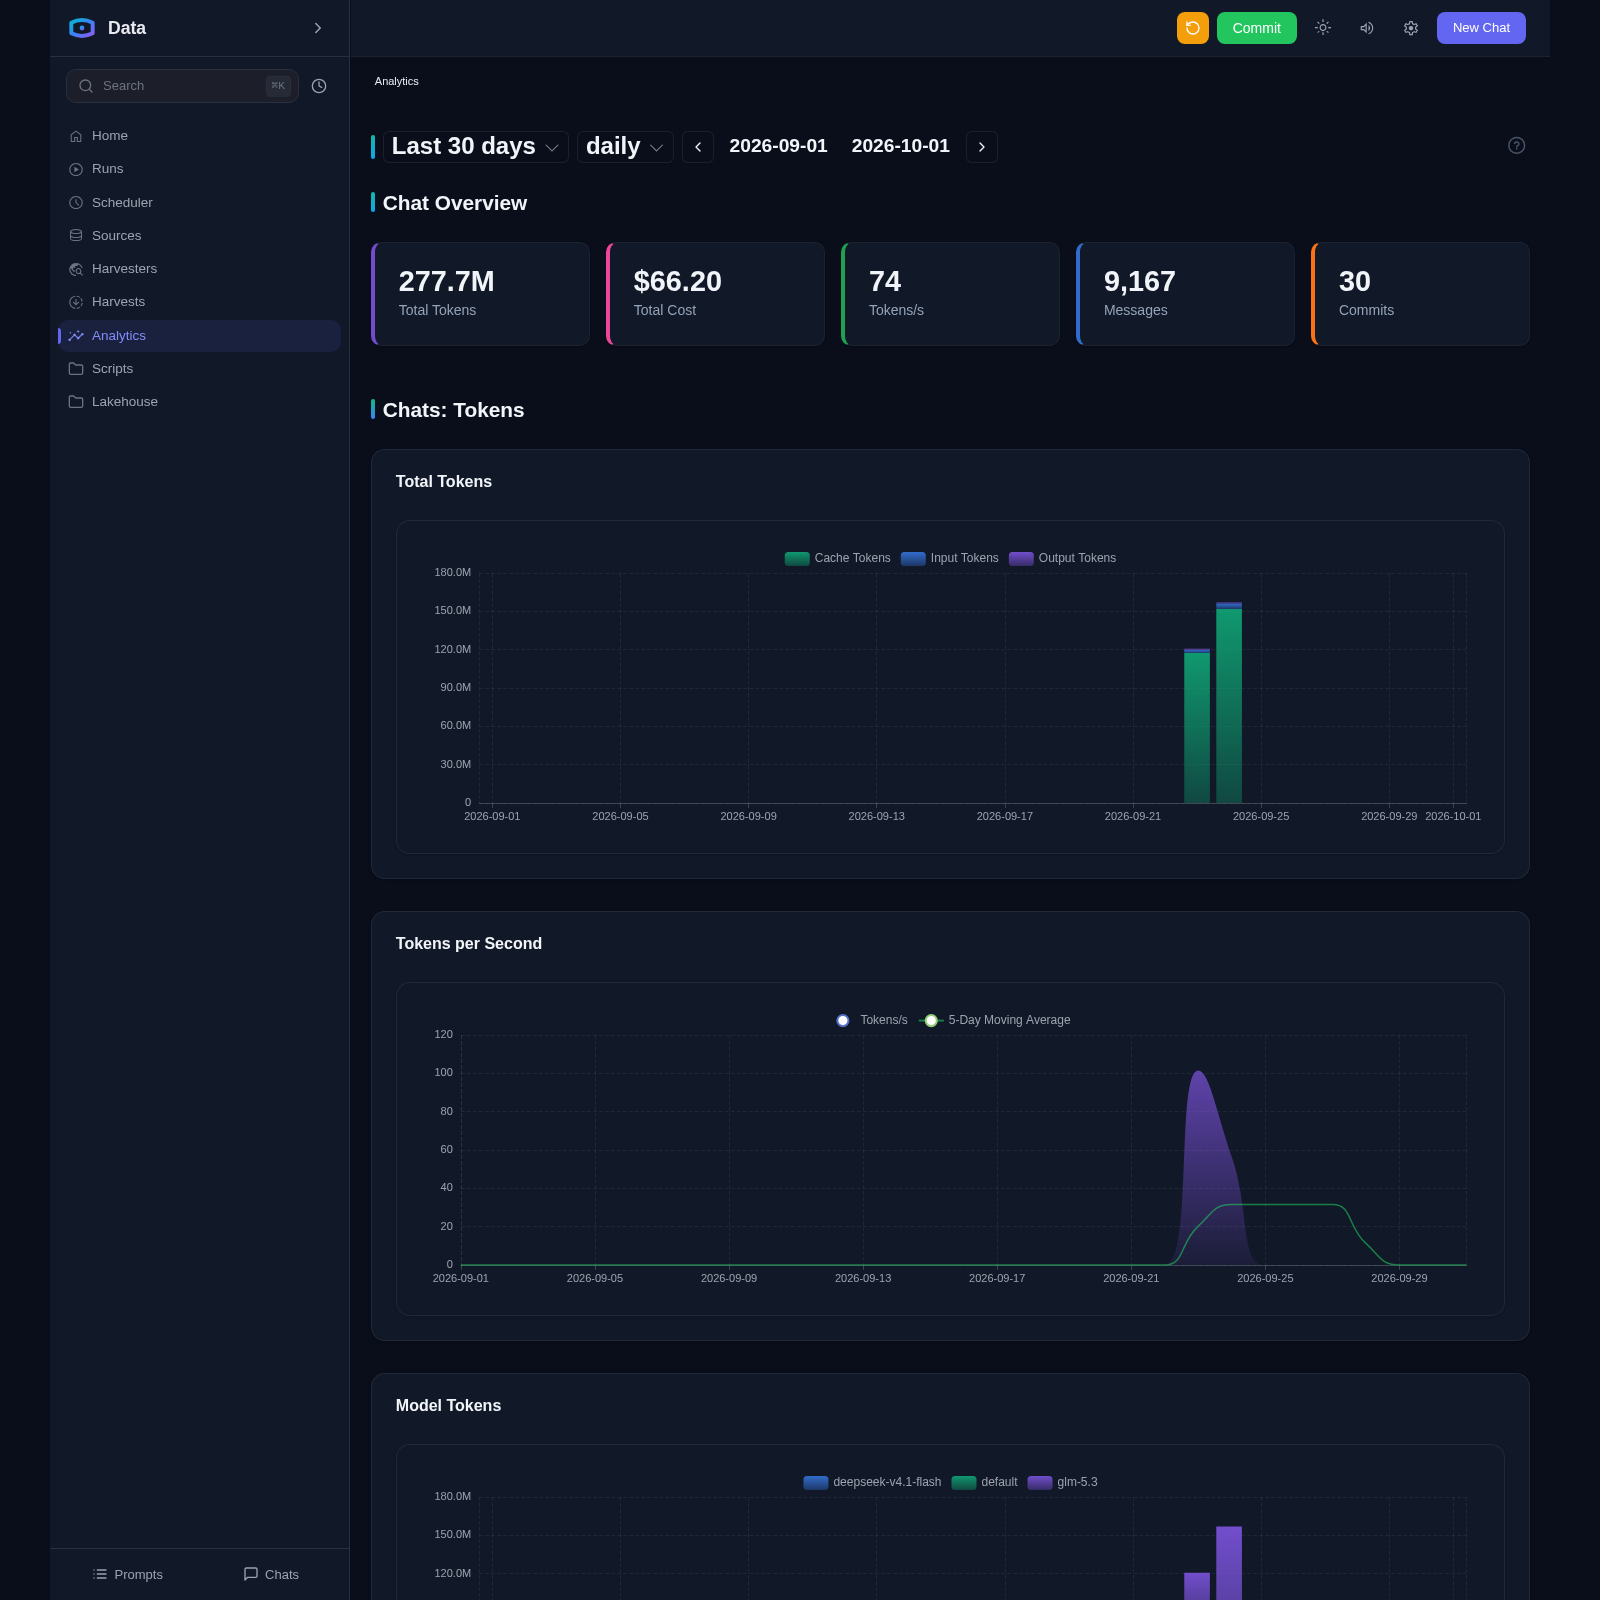
Task: Toggle 5-Day Moving Average legend series
Action: pyautogui.click(x=995, y=1020)
